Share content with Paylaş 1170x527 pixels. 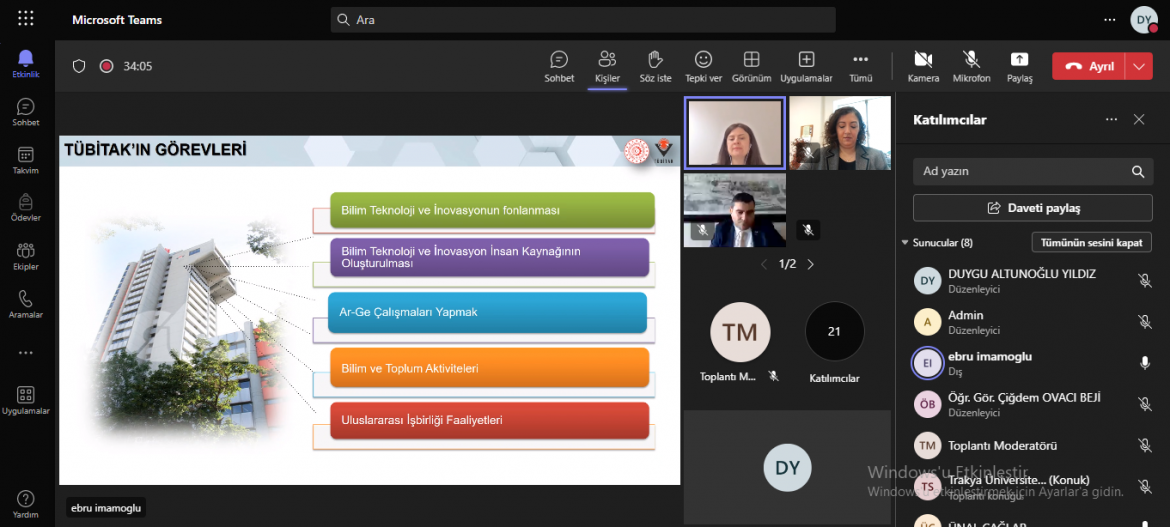pyautogui.click(x=1019, y=66)
